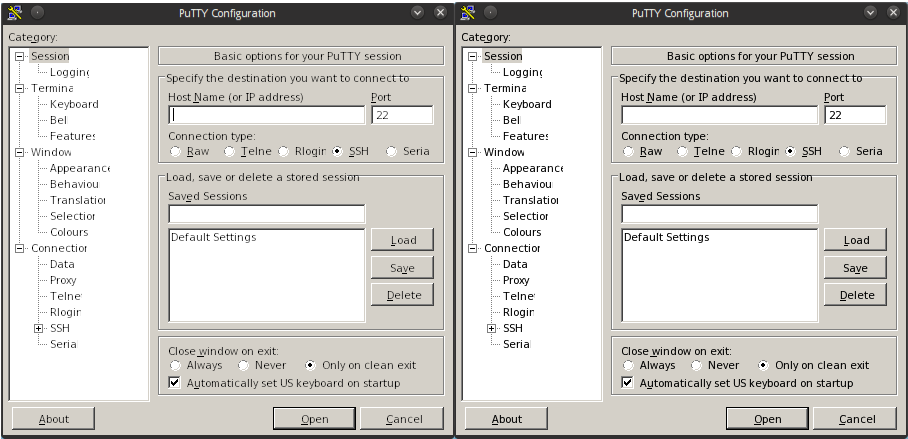Screen dimensions: 908x439
Task: Collapse Window tree node in right window
Action: 473,152
